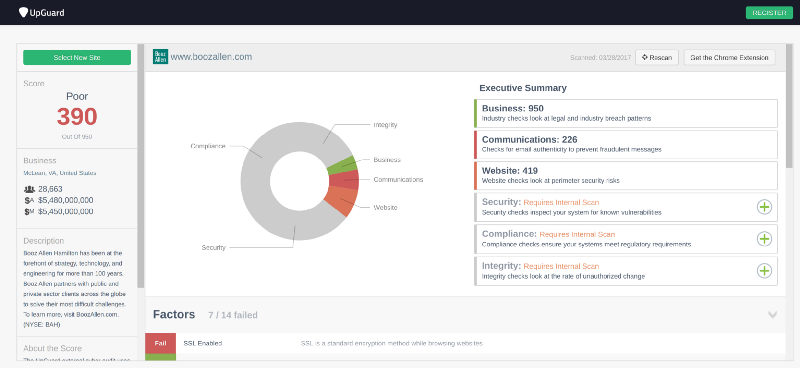Click orange Website slice of donut chart

(x=342, y=201)
